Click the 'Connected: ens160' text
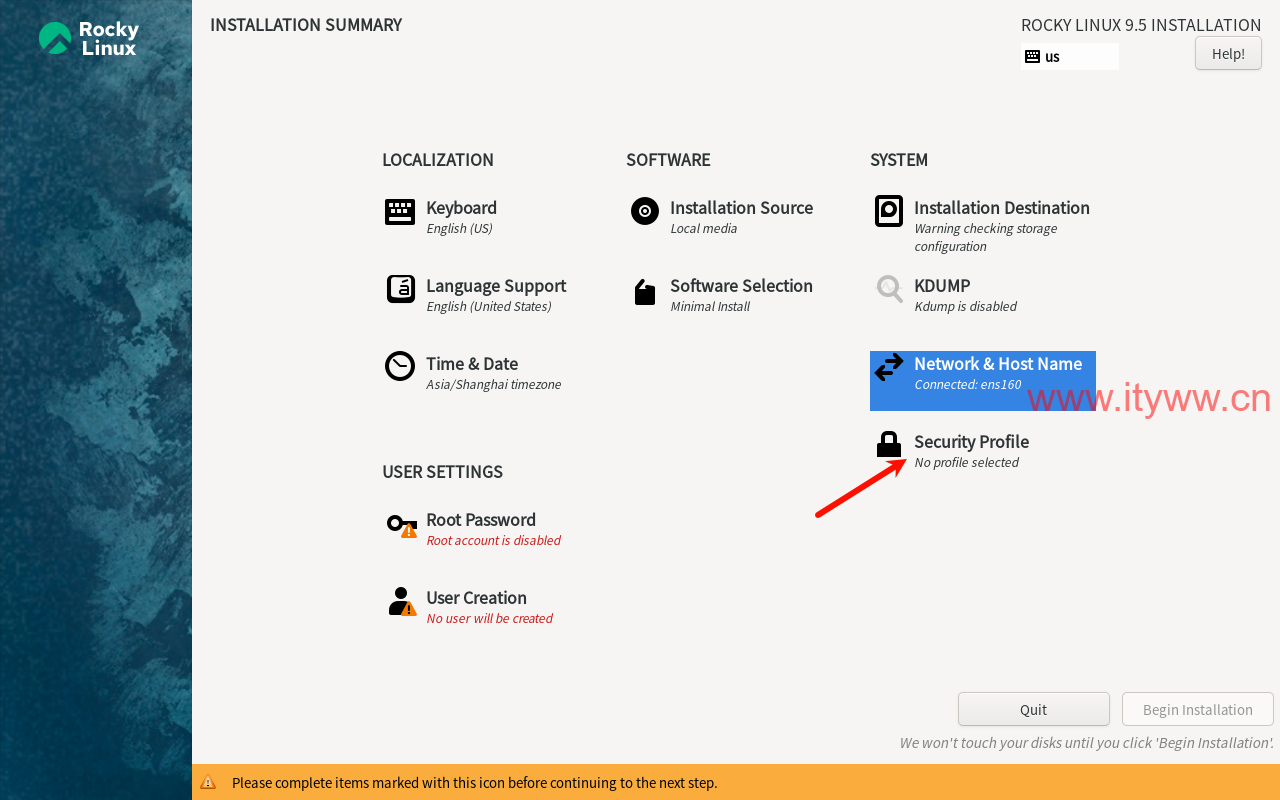1280x800 pixels. click(x=967, y=384)
